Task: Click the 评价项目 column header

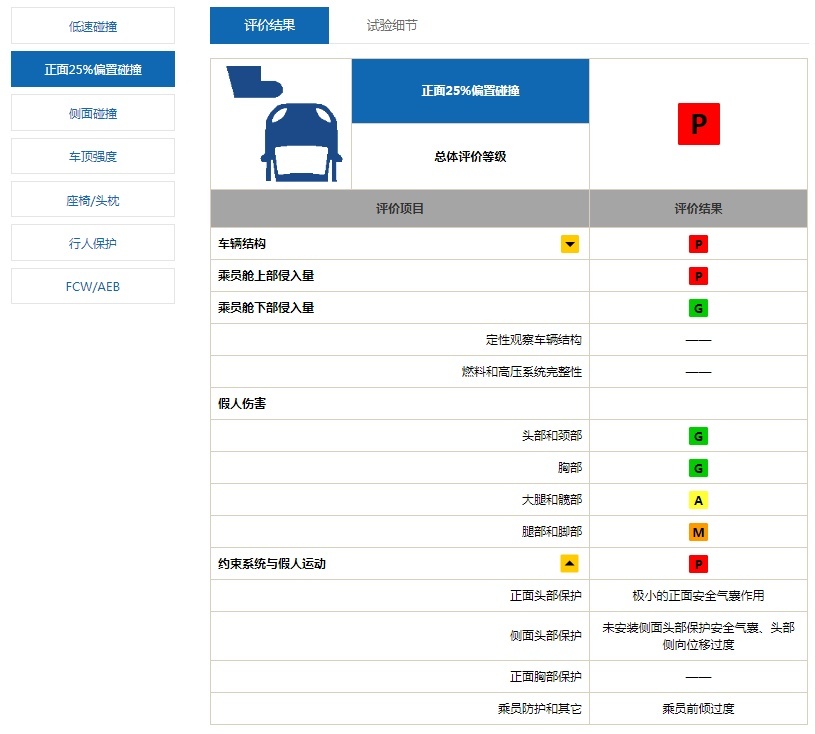Action: pos(400,208)
